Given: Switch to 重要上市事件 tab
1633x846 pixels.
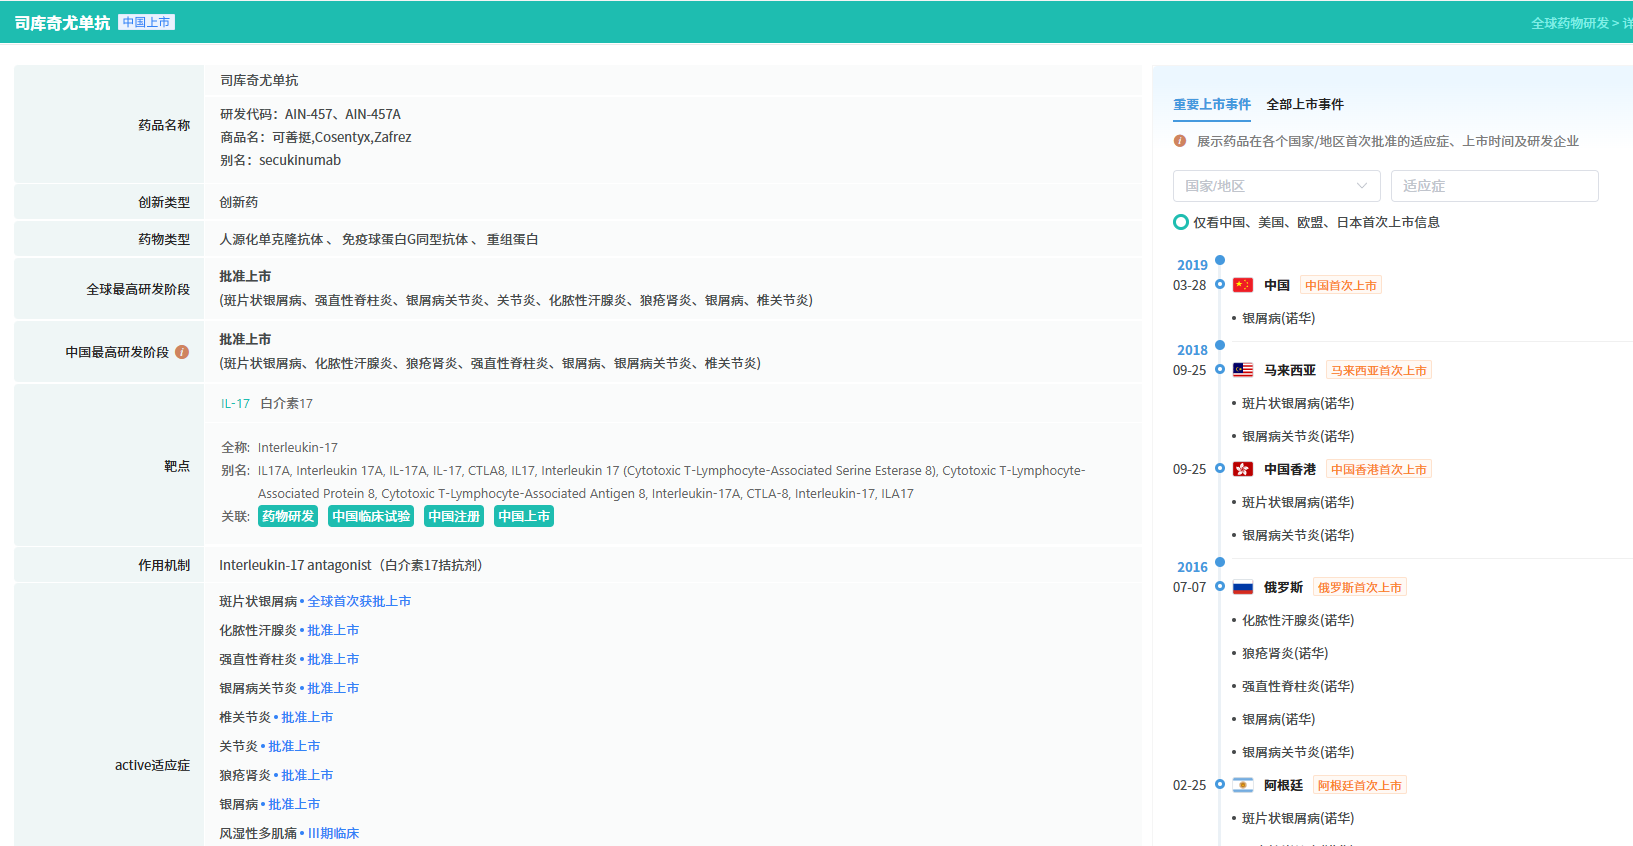Looking at the screenshot, I should point(1212,104).
